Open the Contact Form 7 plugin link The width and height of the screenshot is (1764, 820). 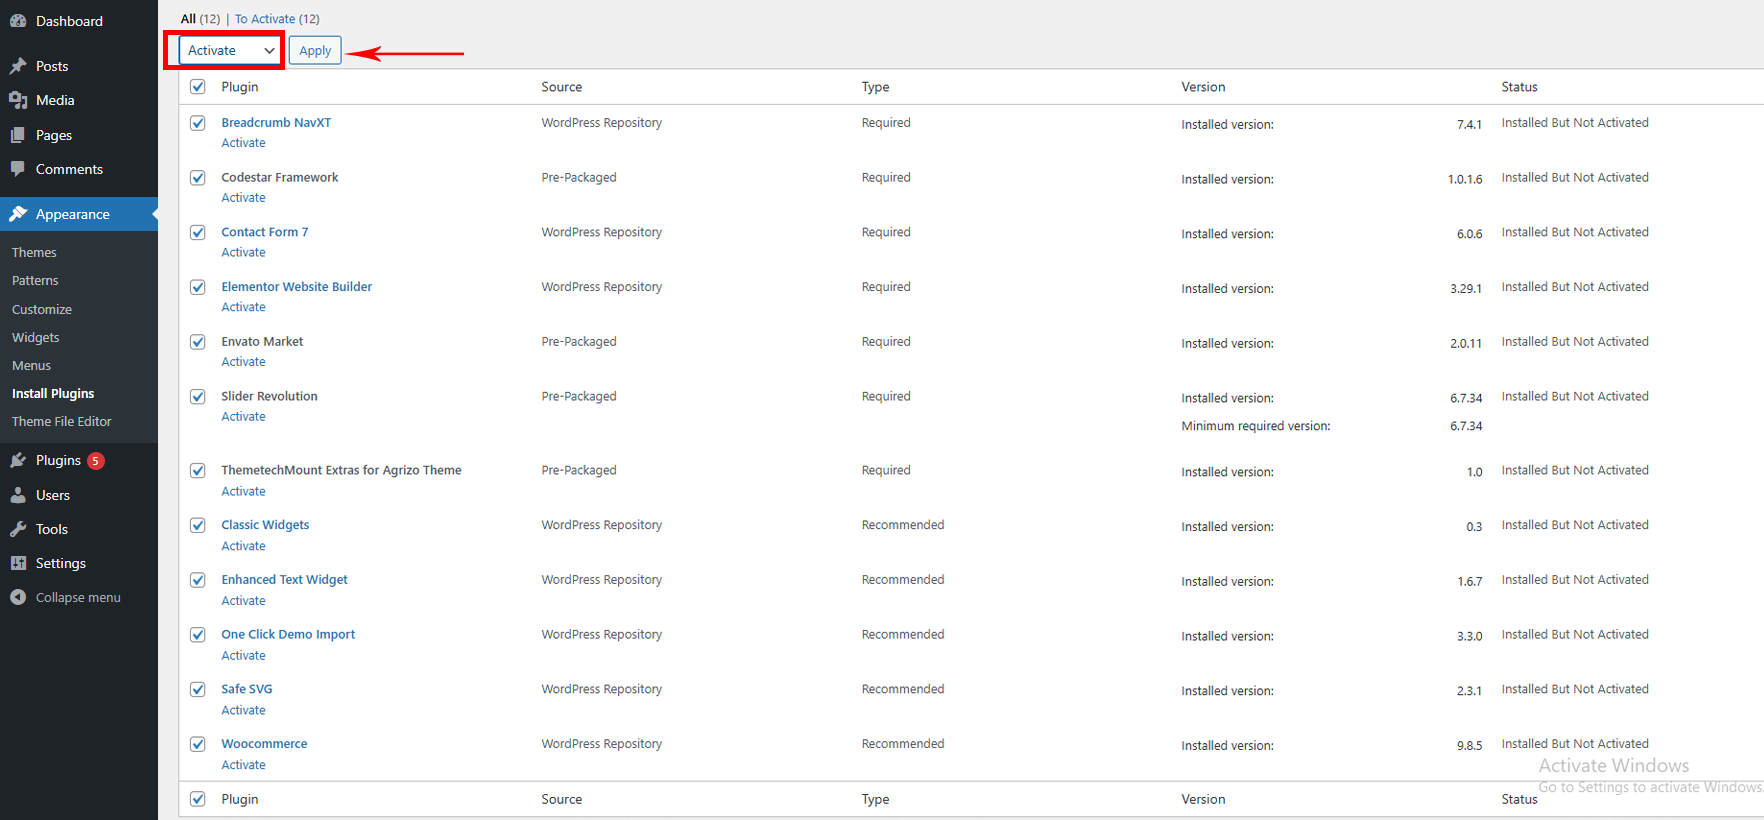(x=265, y=231)
